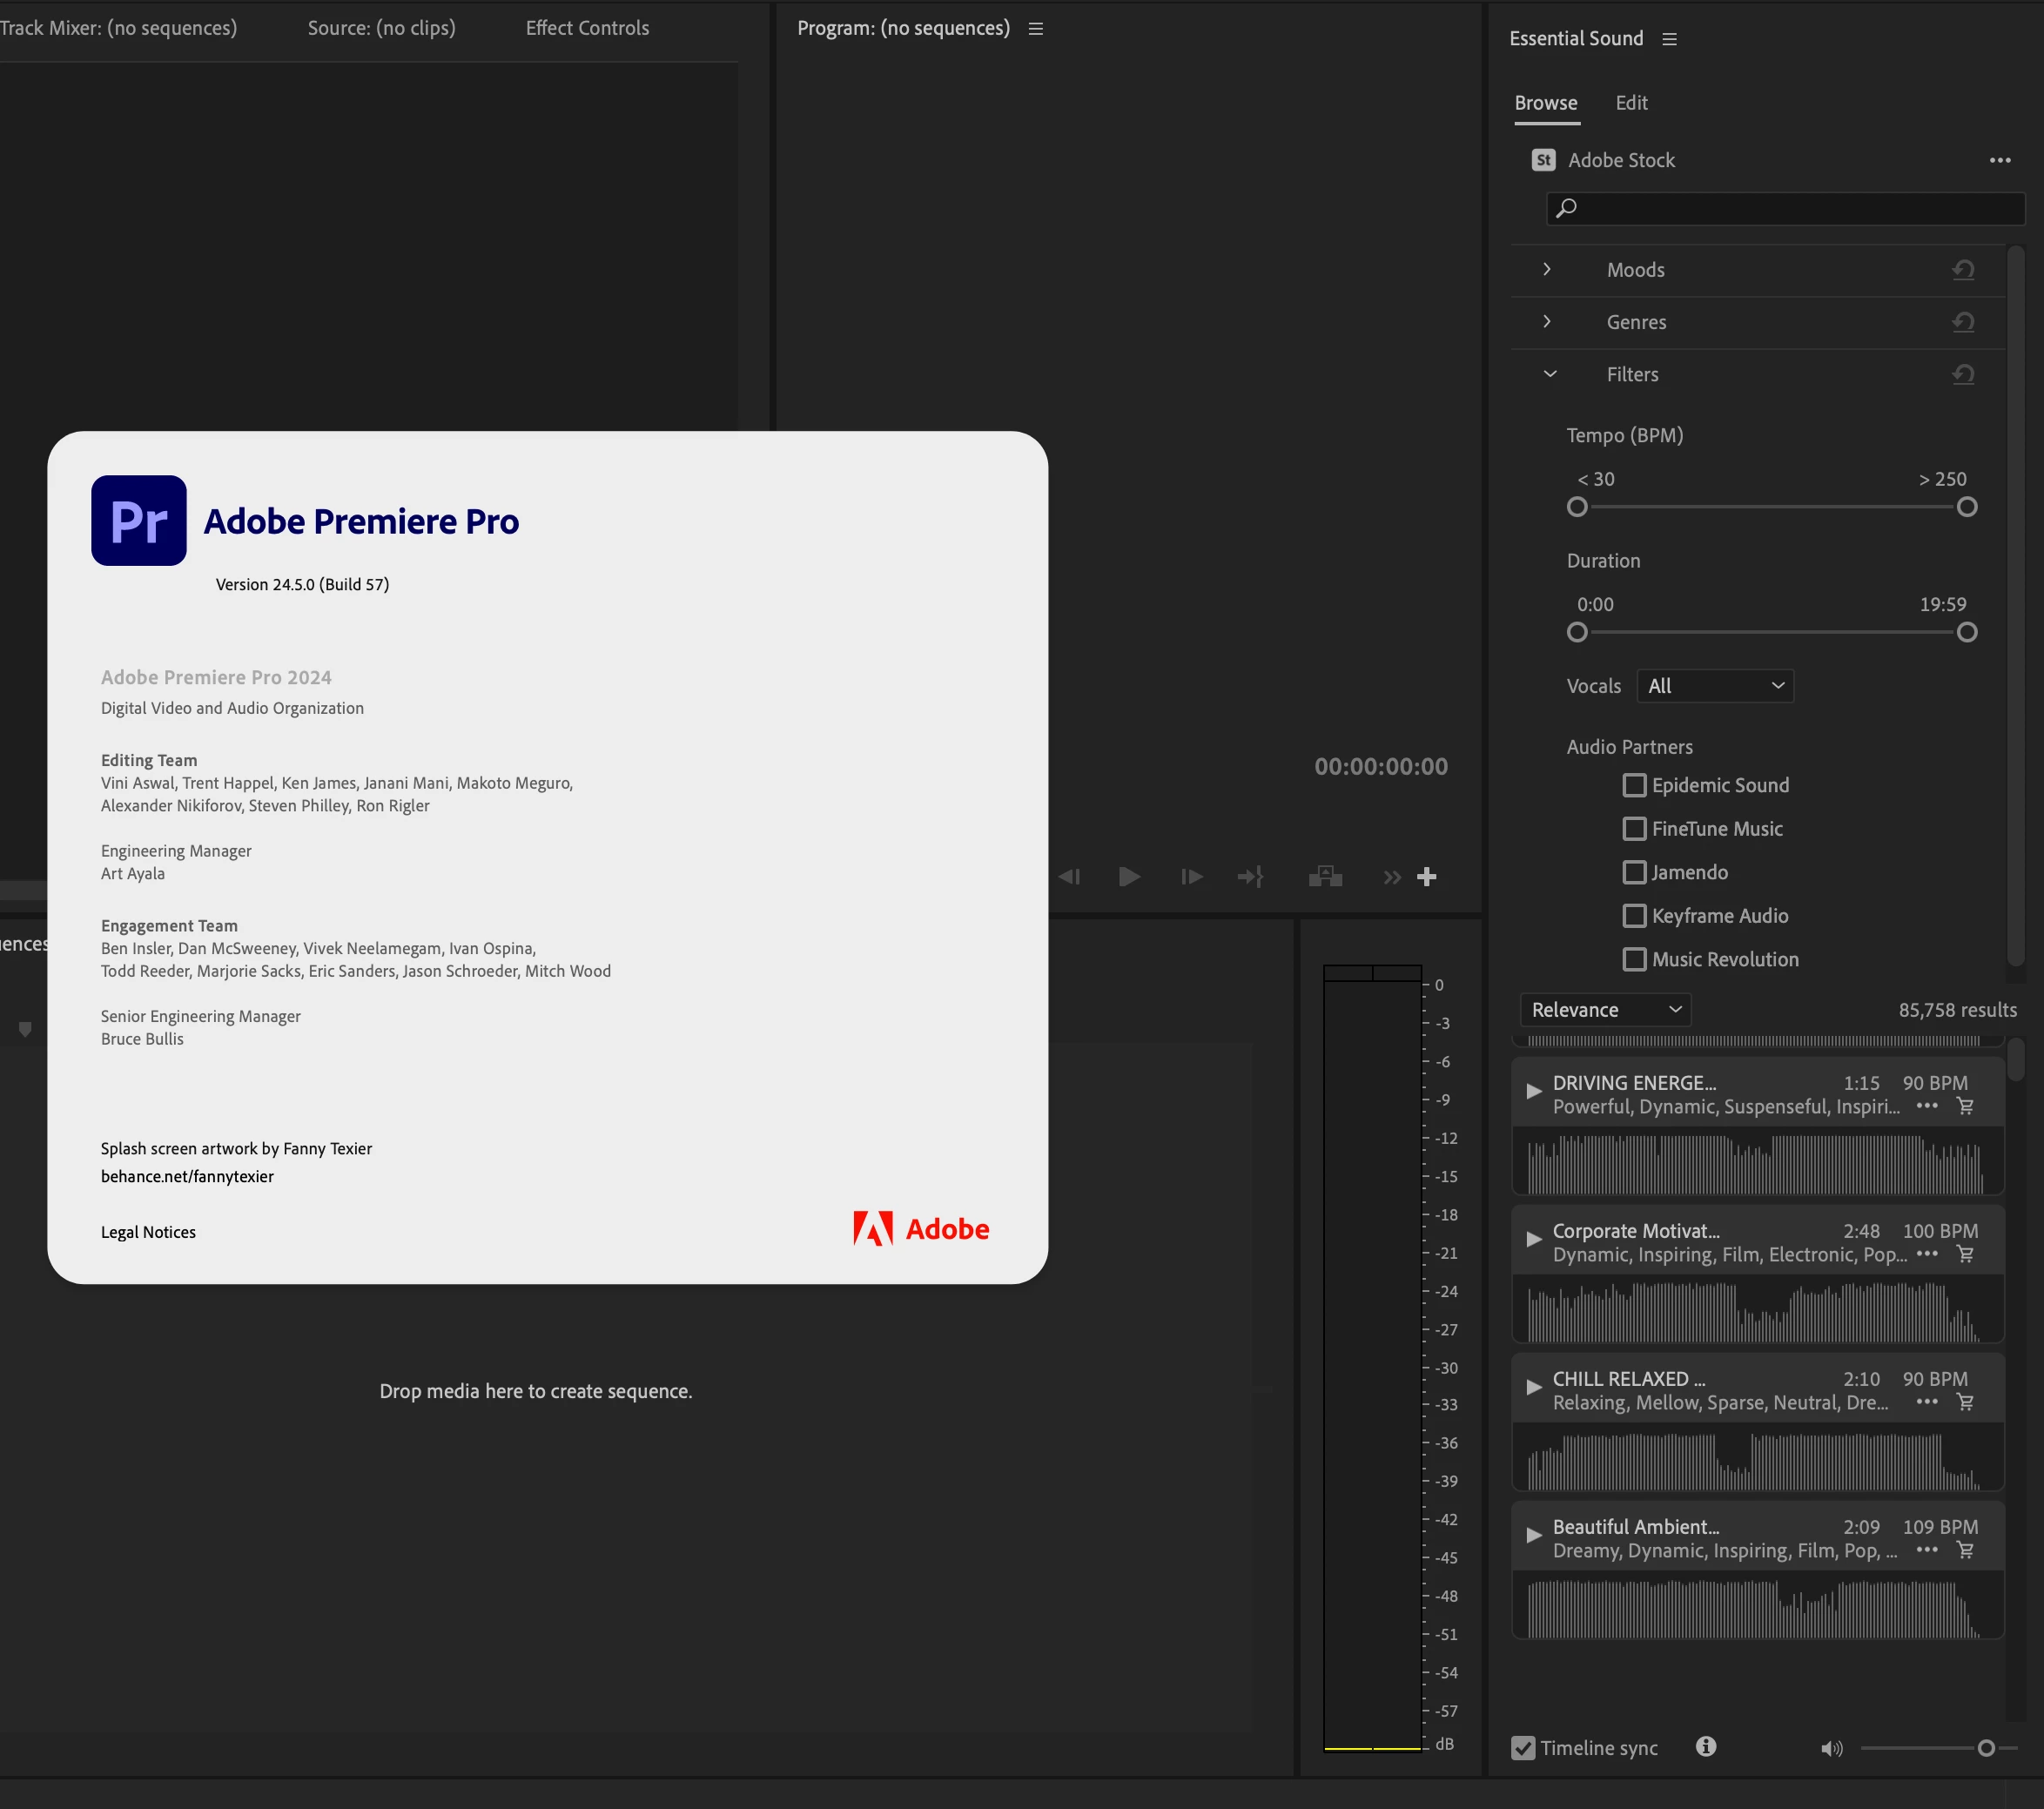Viewport: 2044px width, 1809px height.
Task: Open the Button Editor plus icon
Action: [1427, 877]
